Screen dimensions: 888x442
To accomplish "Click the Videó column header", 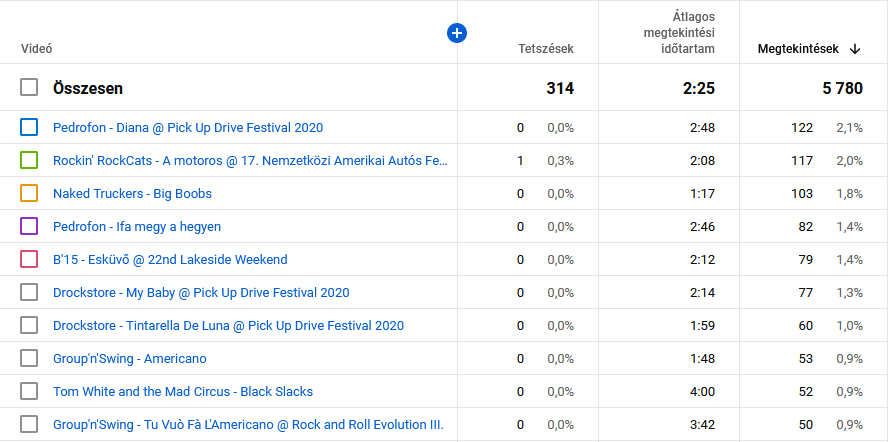I will click(37, 48).
